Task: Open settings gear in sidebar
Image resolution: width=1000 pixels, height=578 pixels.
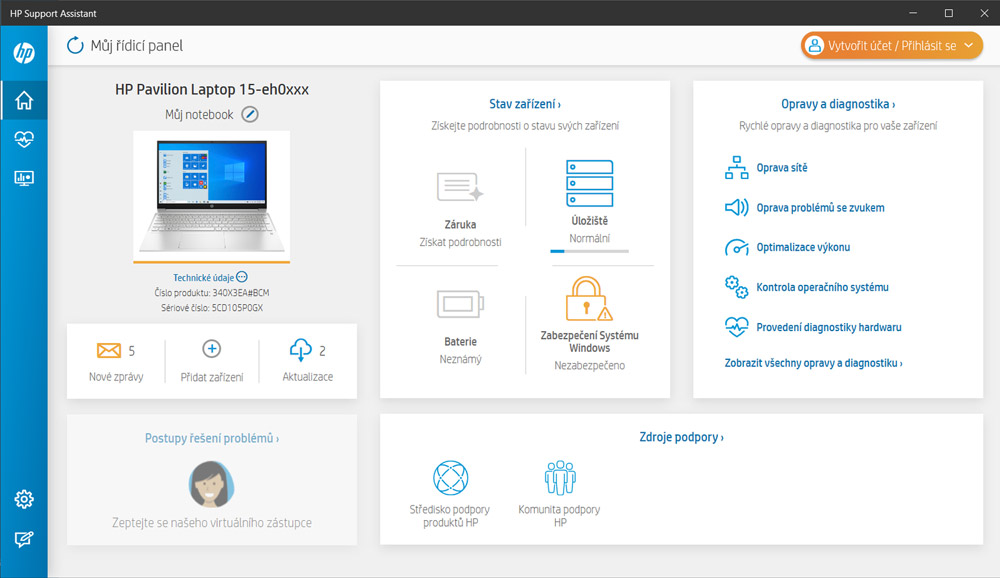Action: point(24,499)
